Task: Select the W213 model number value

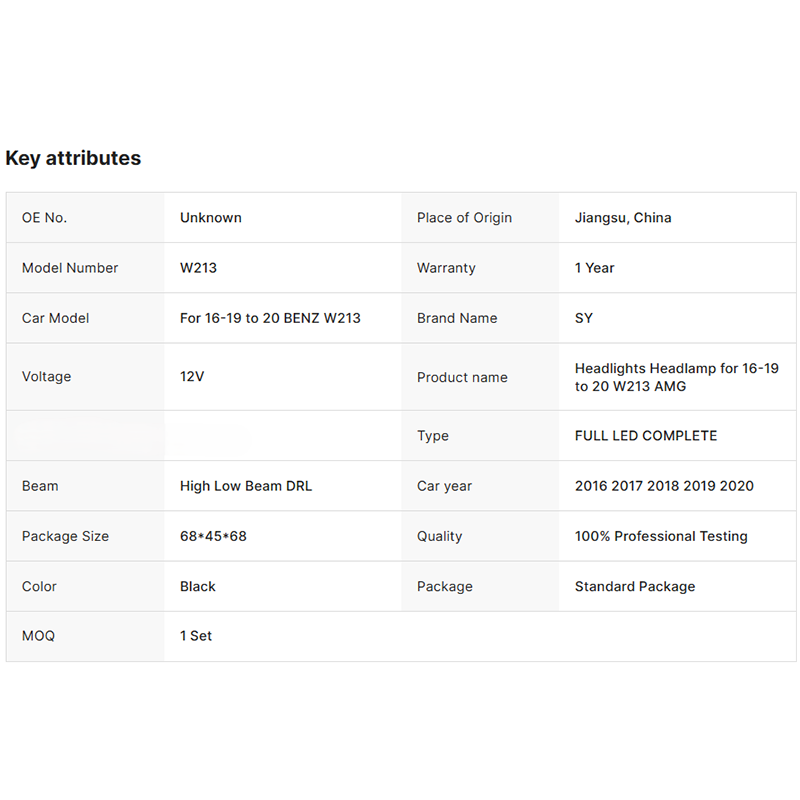Action: (x=198, y=268)
